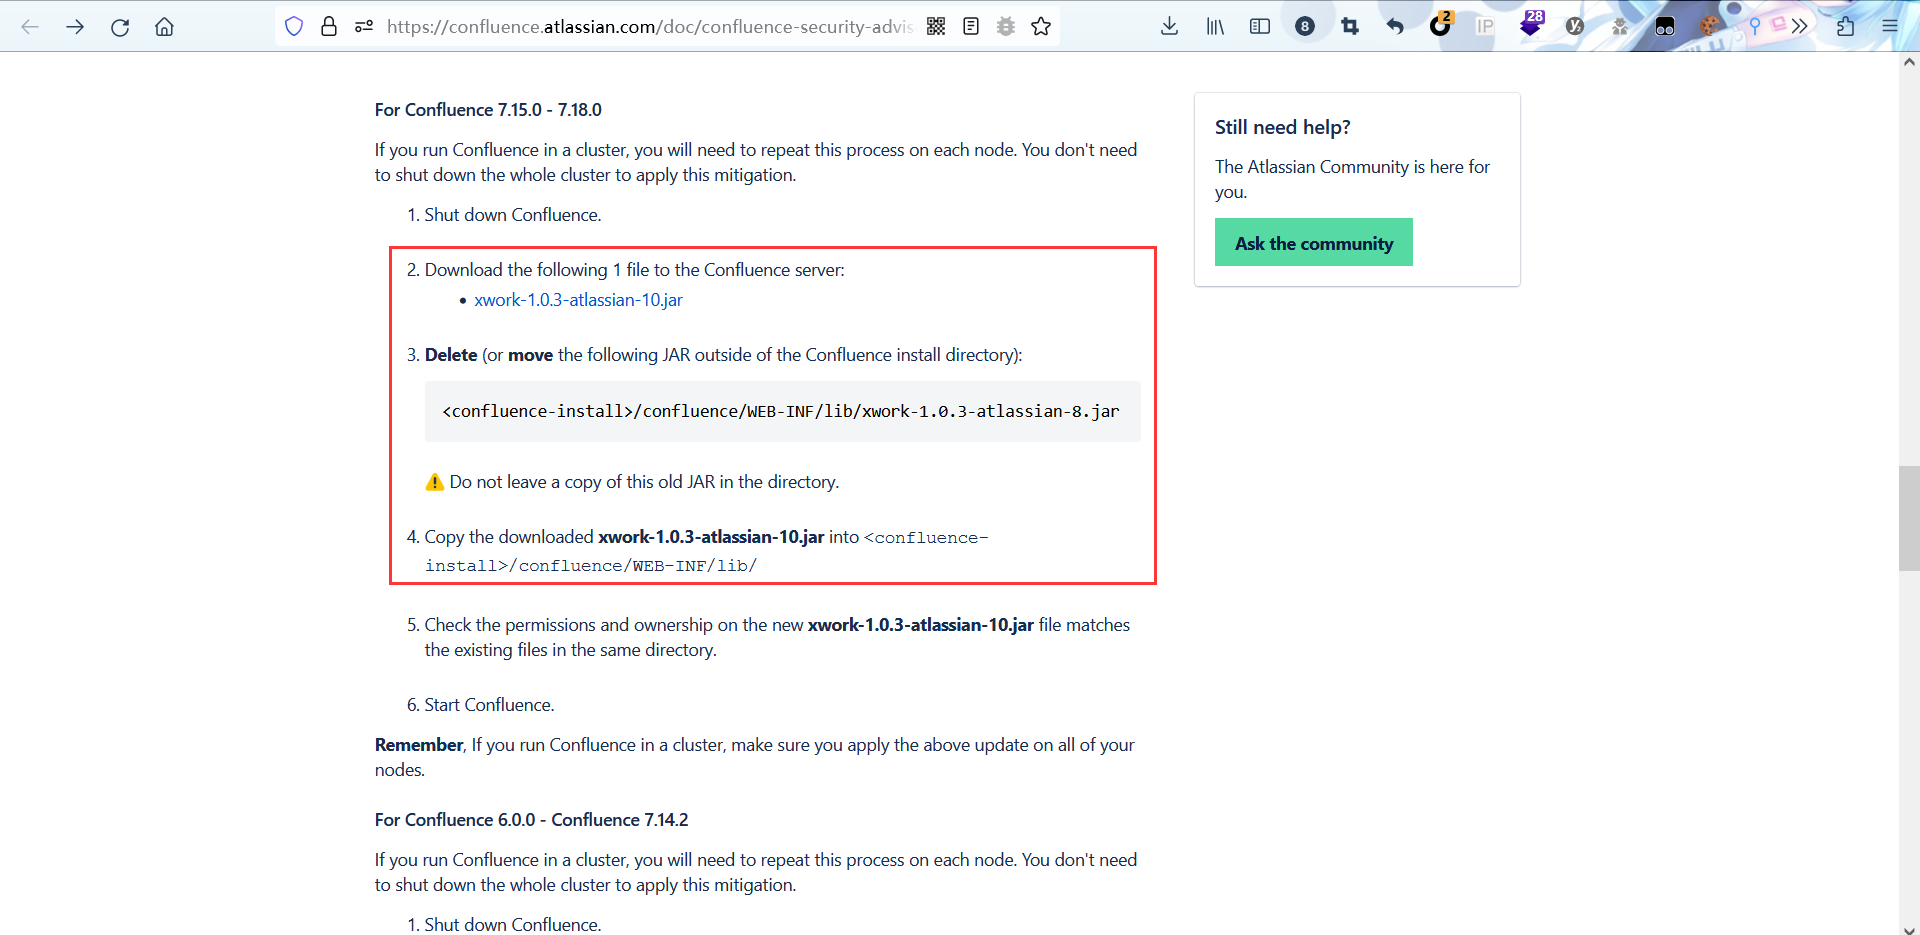The height and width of the screenshot is (935, 1920).
Task: Open the extension with badge 2
Action: tap(1440, 25)
